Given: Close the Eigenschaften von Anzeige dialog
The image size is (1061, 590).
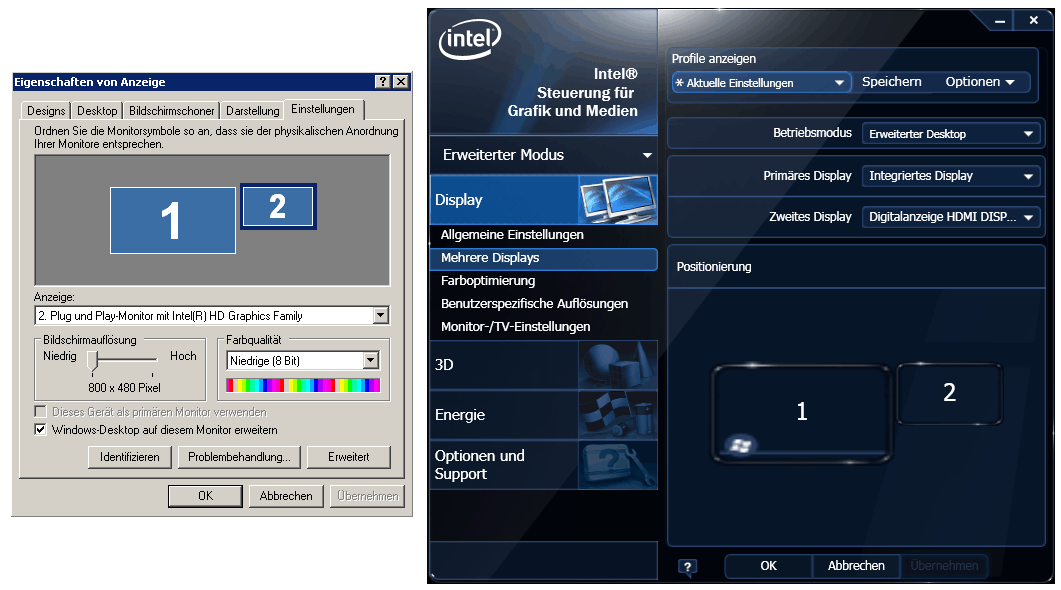Looking at the screenshot, I should click(401, 82).
